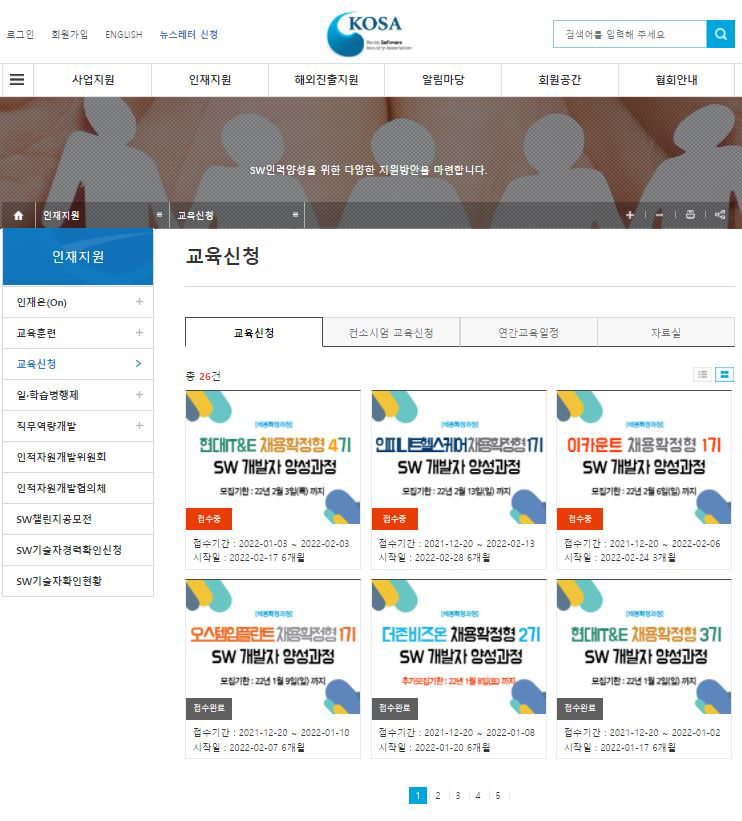The image size is (742, 821).
Task: Click the magnifier search button
Action: pos(720,34)
